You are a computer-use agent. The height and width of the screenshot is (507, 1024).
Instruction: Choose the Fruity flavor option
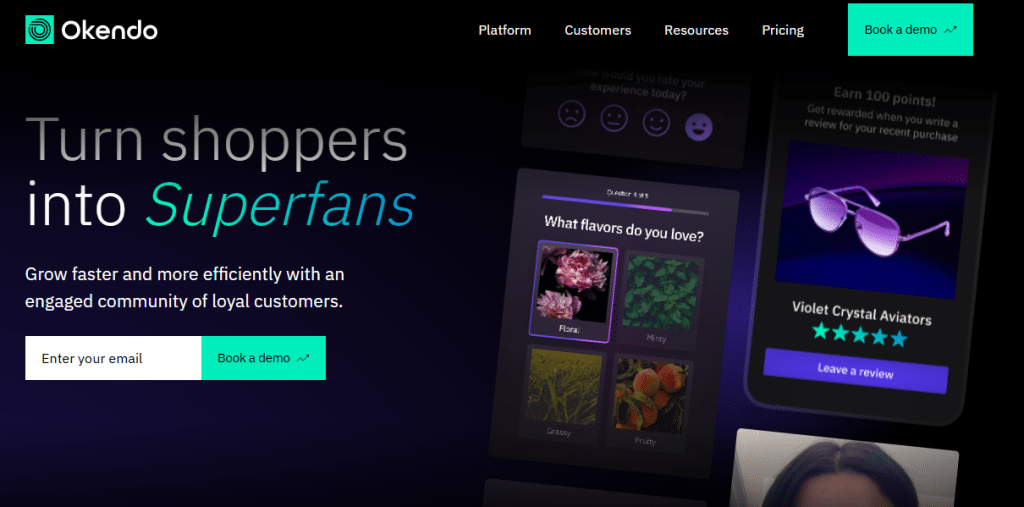(x=648, y=403)
